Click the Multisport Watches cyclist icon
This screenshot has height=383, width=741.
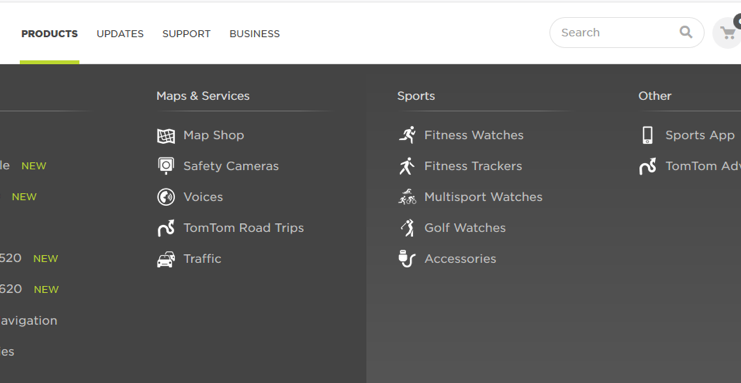pos(407,197)
